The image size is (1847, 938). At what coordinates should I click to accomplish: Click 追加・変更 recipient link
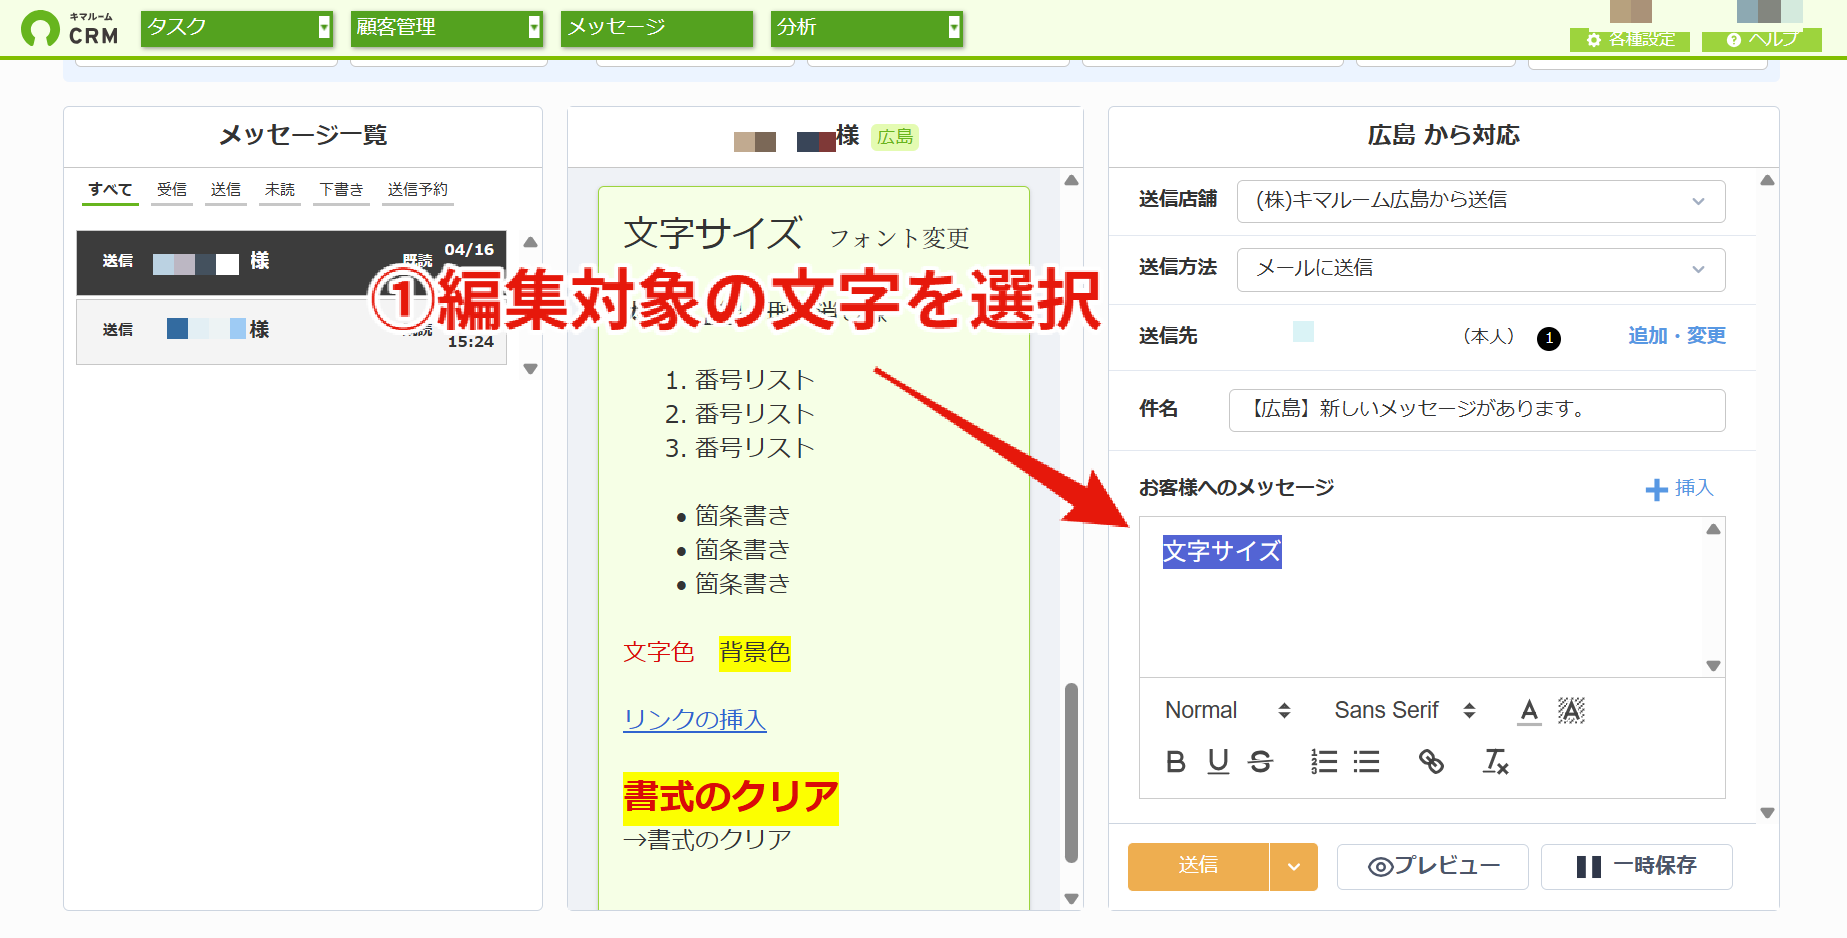coord(1677,336)
